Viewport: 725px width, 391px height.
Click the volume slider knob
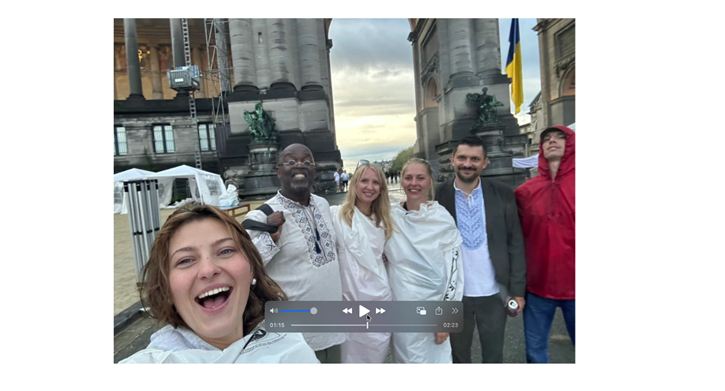pyautogui.click(x=314, y=311)
